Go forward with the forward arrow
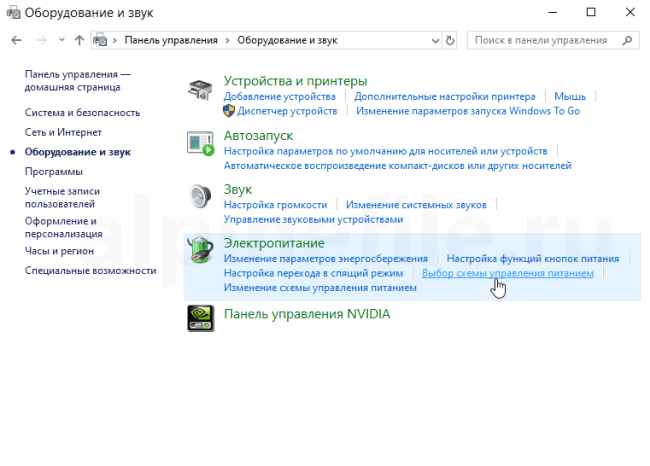This screenshot has width=650, height=466. point(41,40)
